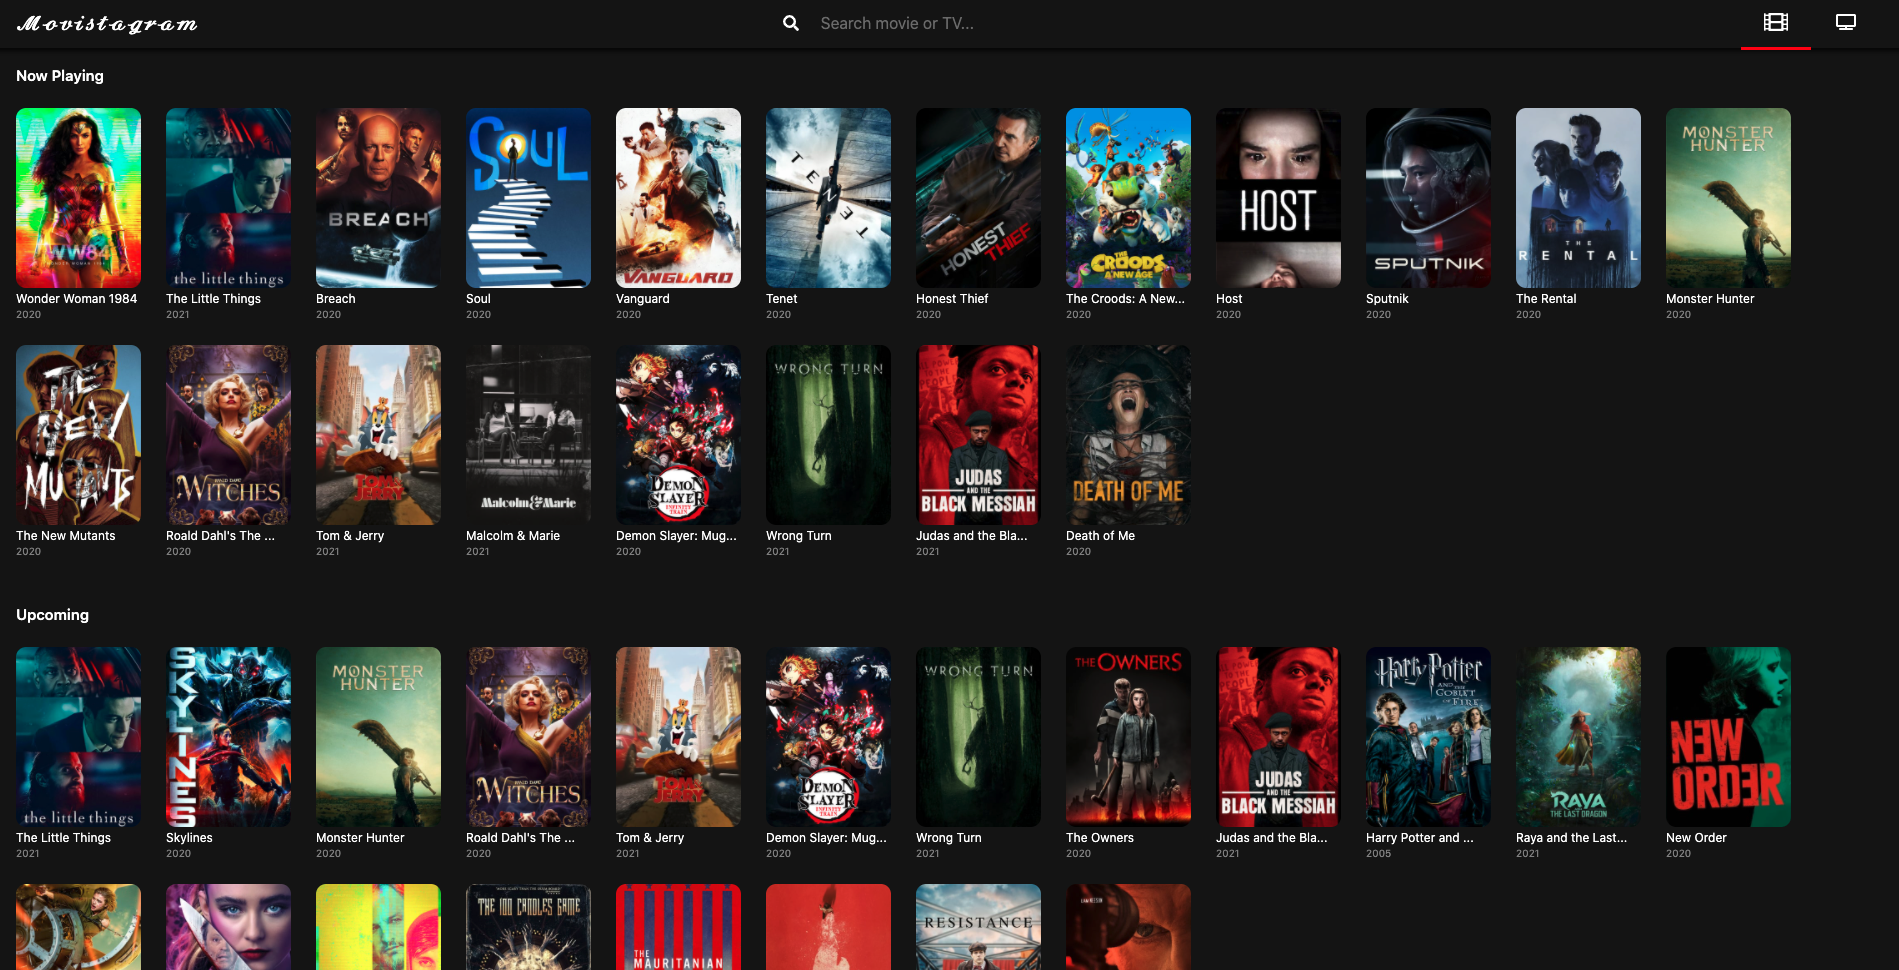This screenshot has height=970, width=1899.
Task: Select Tom & Jerry poster in Now Playing
Action: (378, 435)
